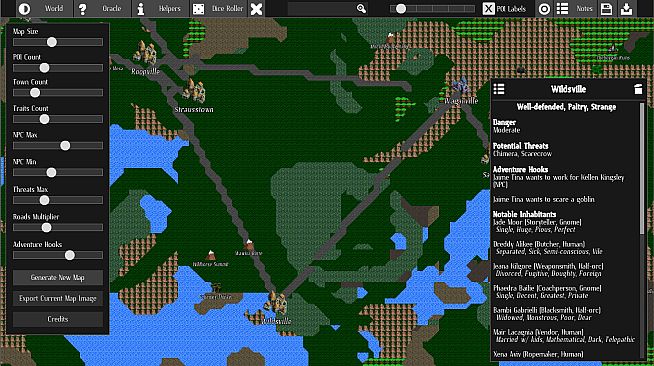Adjust the Roads Multiplier slider

[58, 227]
